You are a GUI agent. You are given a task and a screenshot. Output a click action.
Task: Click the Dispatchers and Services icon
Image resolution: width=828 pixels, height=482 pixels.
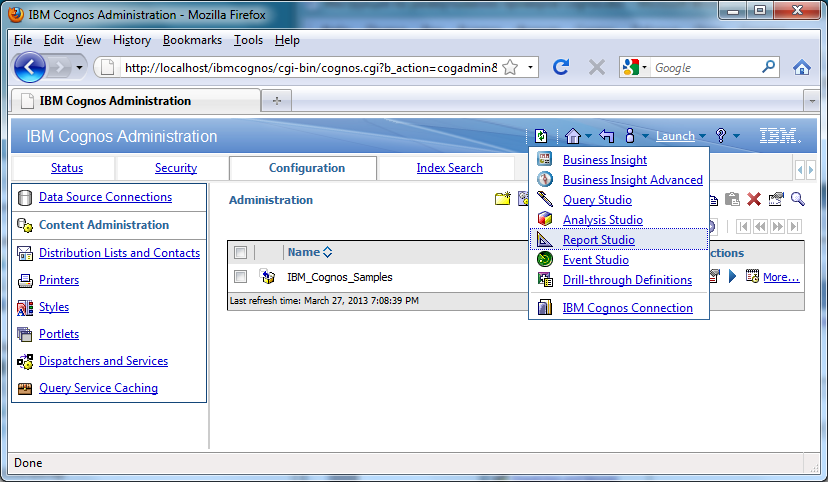25,361
